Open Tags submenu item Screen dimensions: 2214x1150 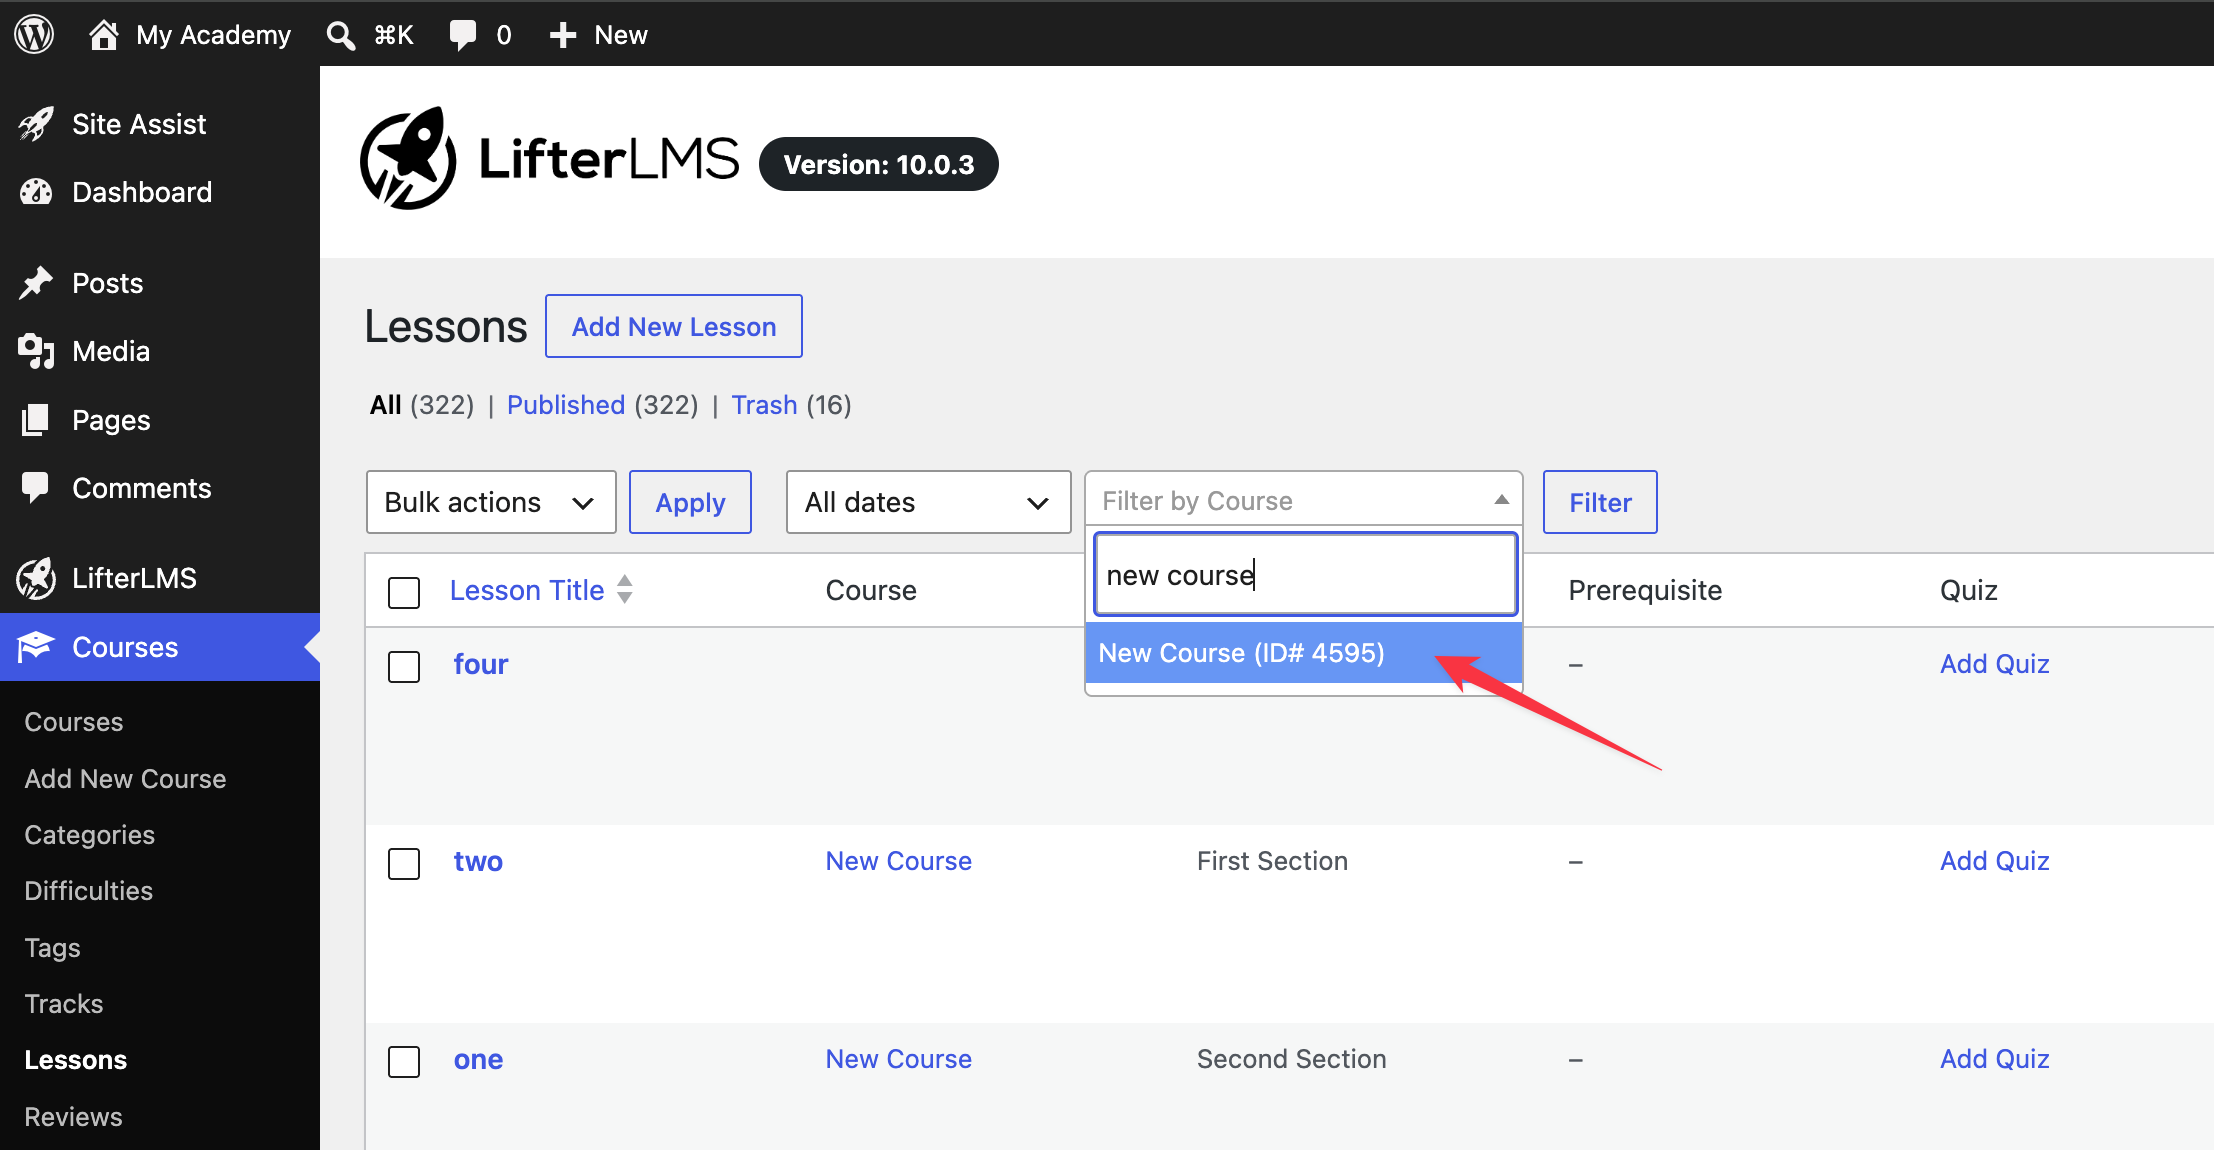tap(52, 948)
